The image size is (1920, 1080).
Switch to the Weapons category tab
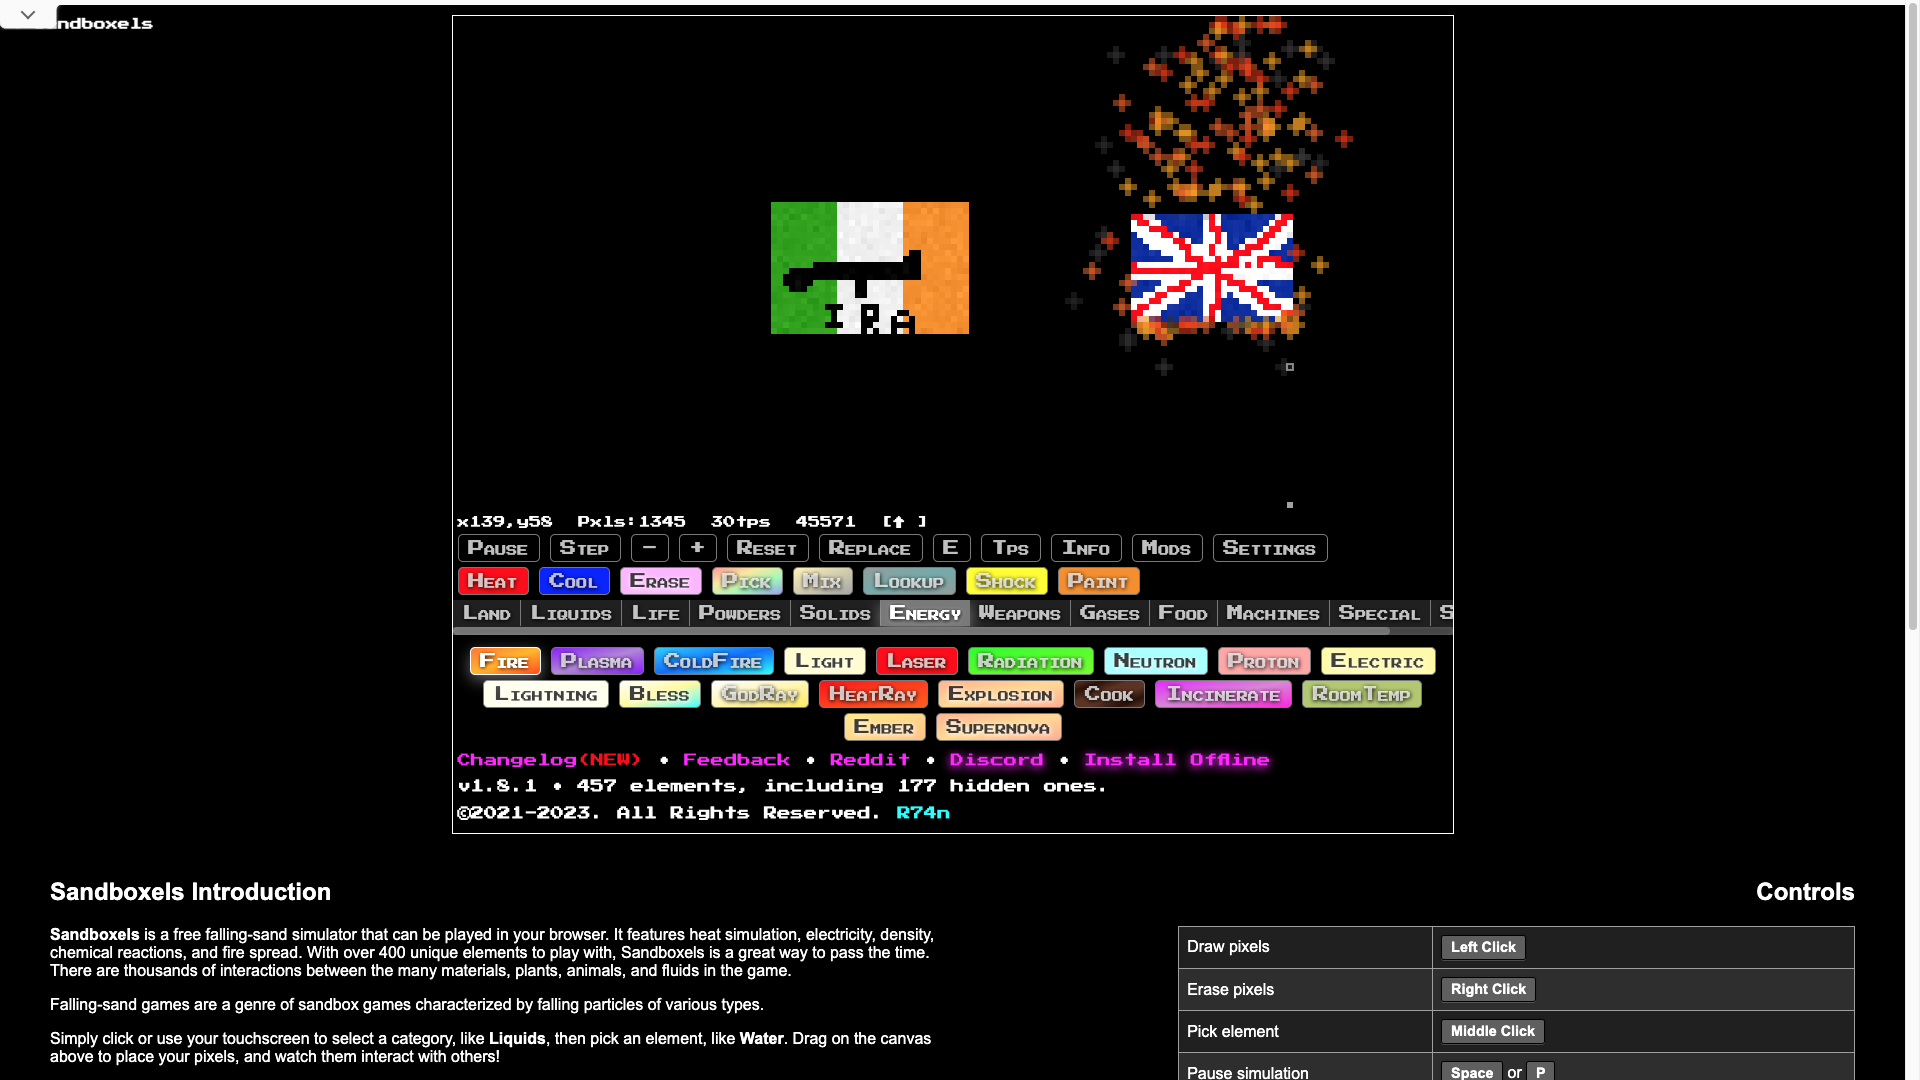[x=1019, y=613]
